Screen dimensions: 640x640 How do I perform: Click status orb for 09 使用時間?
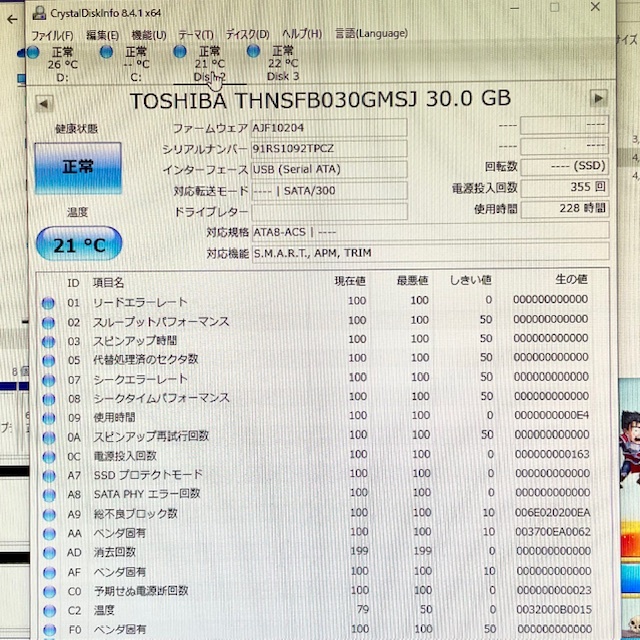49,418
